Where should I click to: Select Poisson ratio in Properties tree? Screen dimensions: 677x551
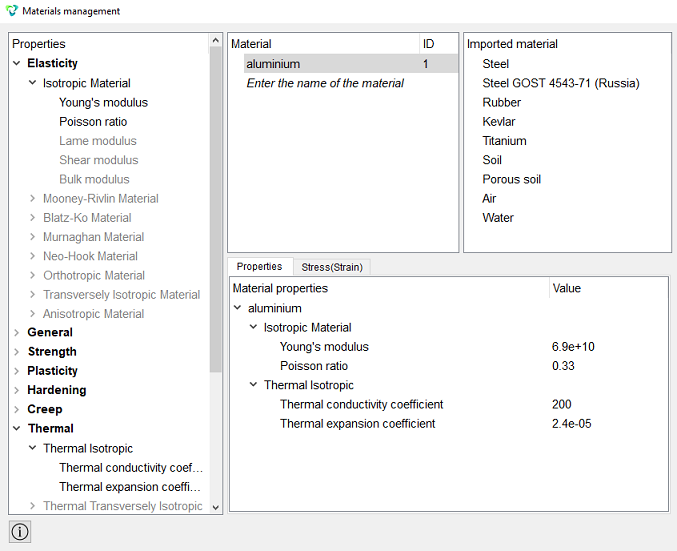93,122
